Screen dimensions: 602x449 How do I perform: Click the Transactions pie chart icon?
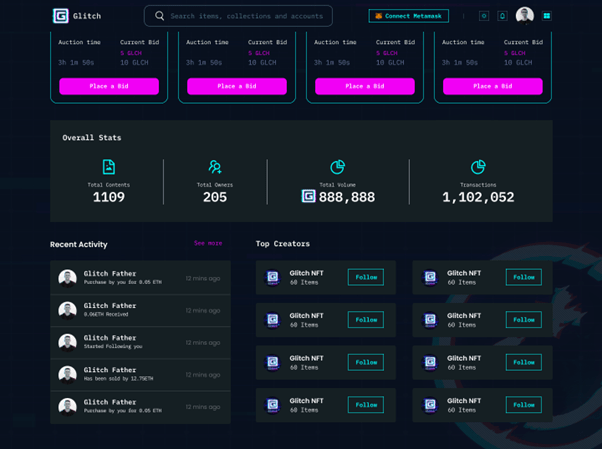pyautogui.click(x=478, y=167)
